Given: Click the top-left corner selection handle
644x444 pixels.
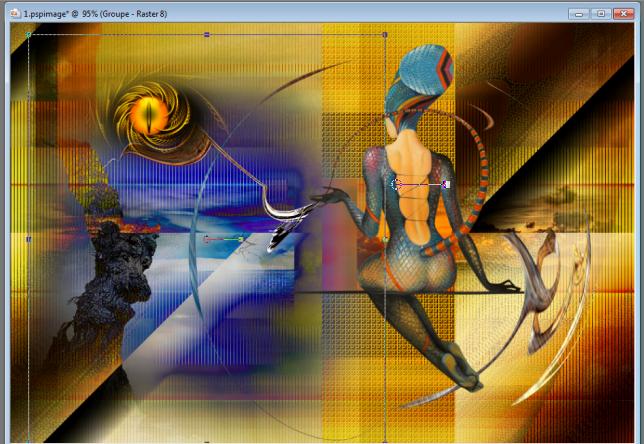Looking at the screenshot, I should click(28, 35).
